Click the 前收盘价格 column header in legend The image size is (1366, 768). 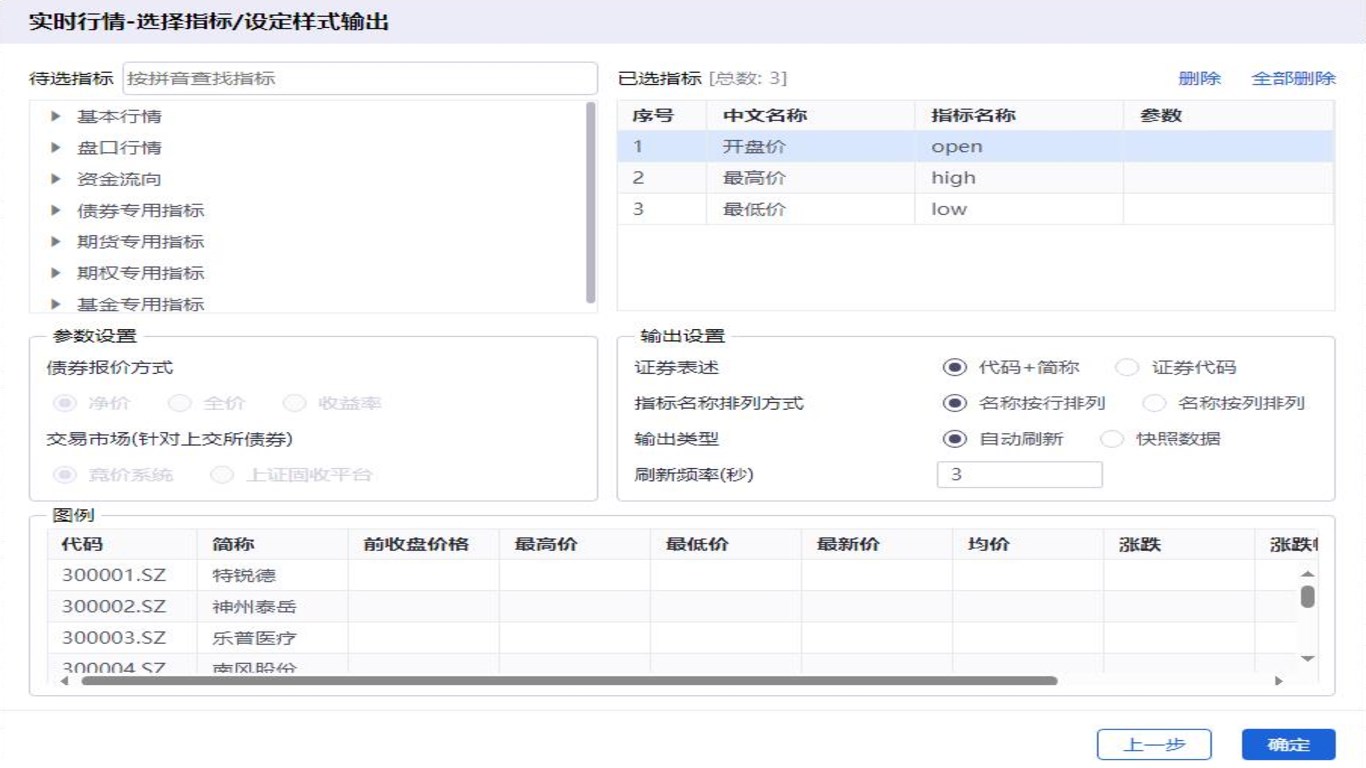coord(423,544)
